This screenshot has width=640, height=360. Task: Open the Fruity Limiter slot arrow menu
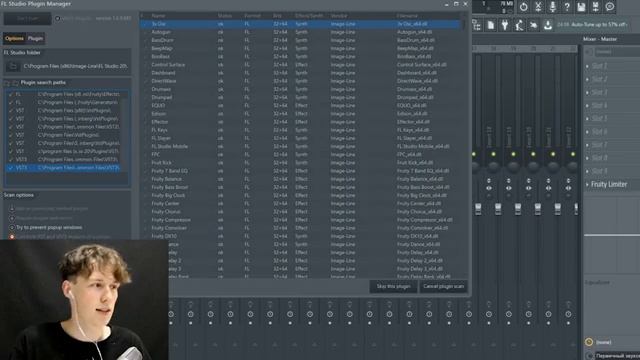587,184
